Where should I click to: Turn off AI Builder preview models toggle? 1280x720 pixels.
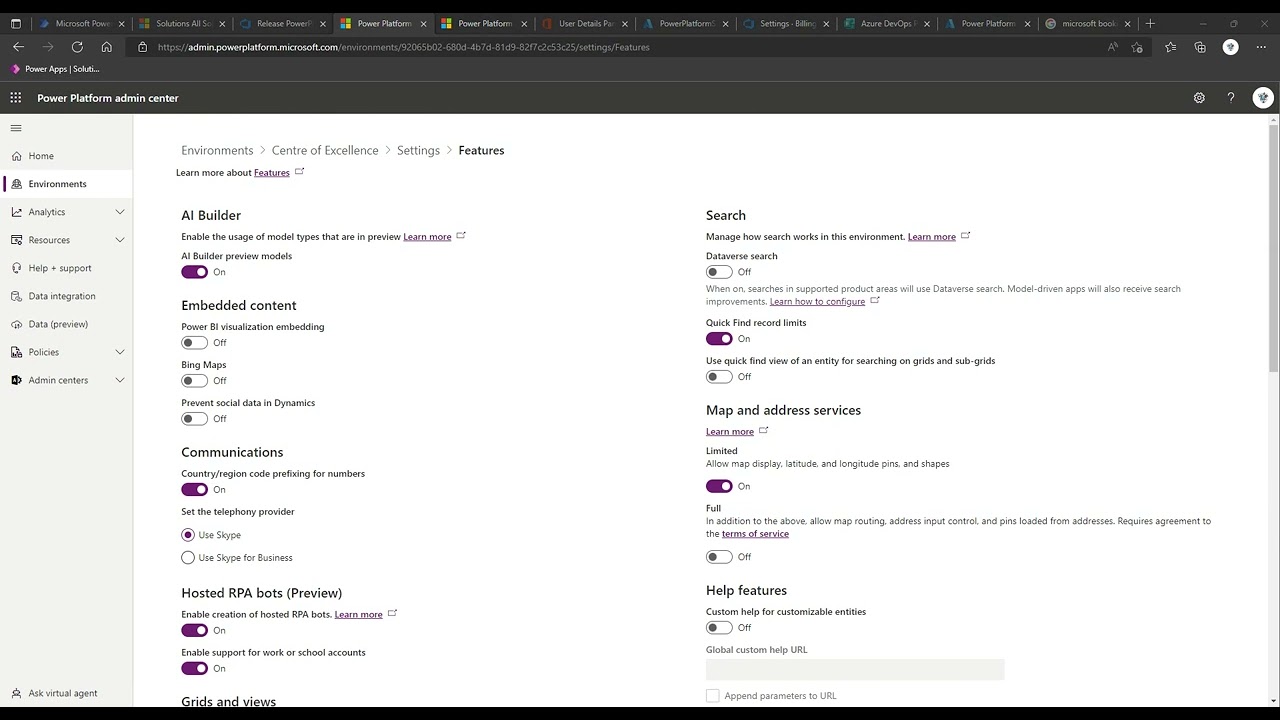(x=194, y=272)
